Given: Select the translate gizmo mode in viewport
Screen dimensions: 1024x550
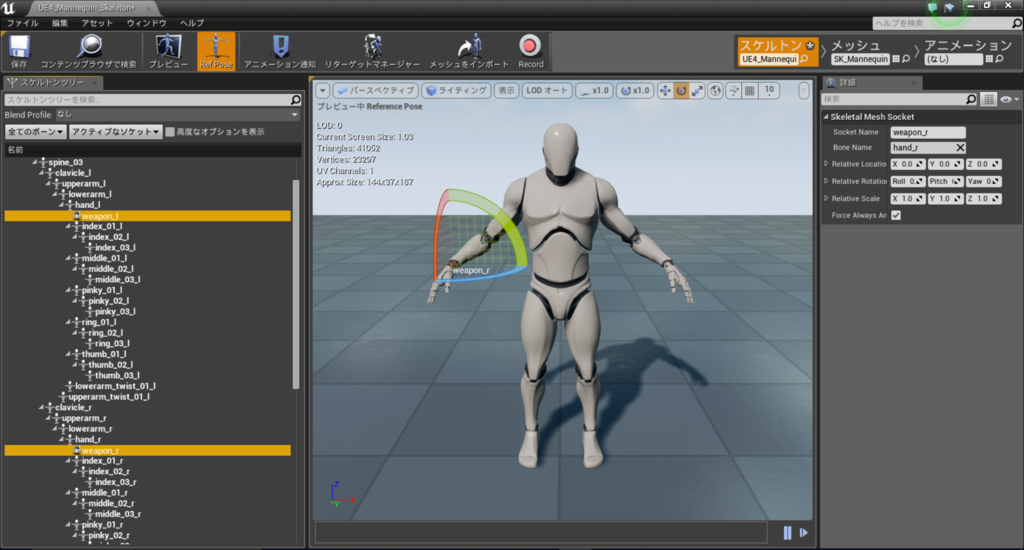Looking at the screenshot, I should click(665, 91).
